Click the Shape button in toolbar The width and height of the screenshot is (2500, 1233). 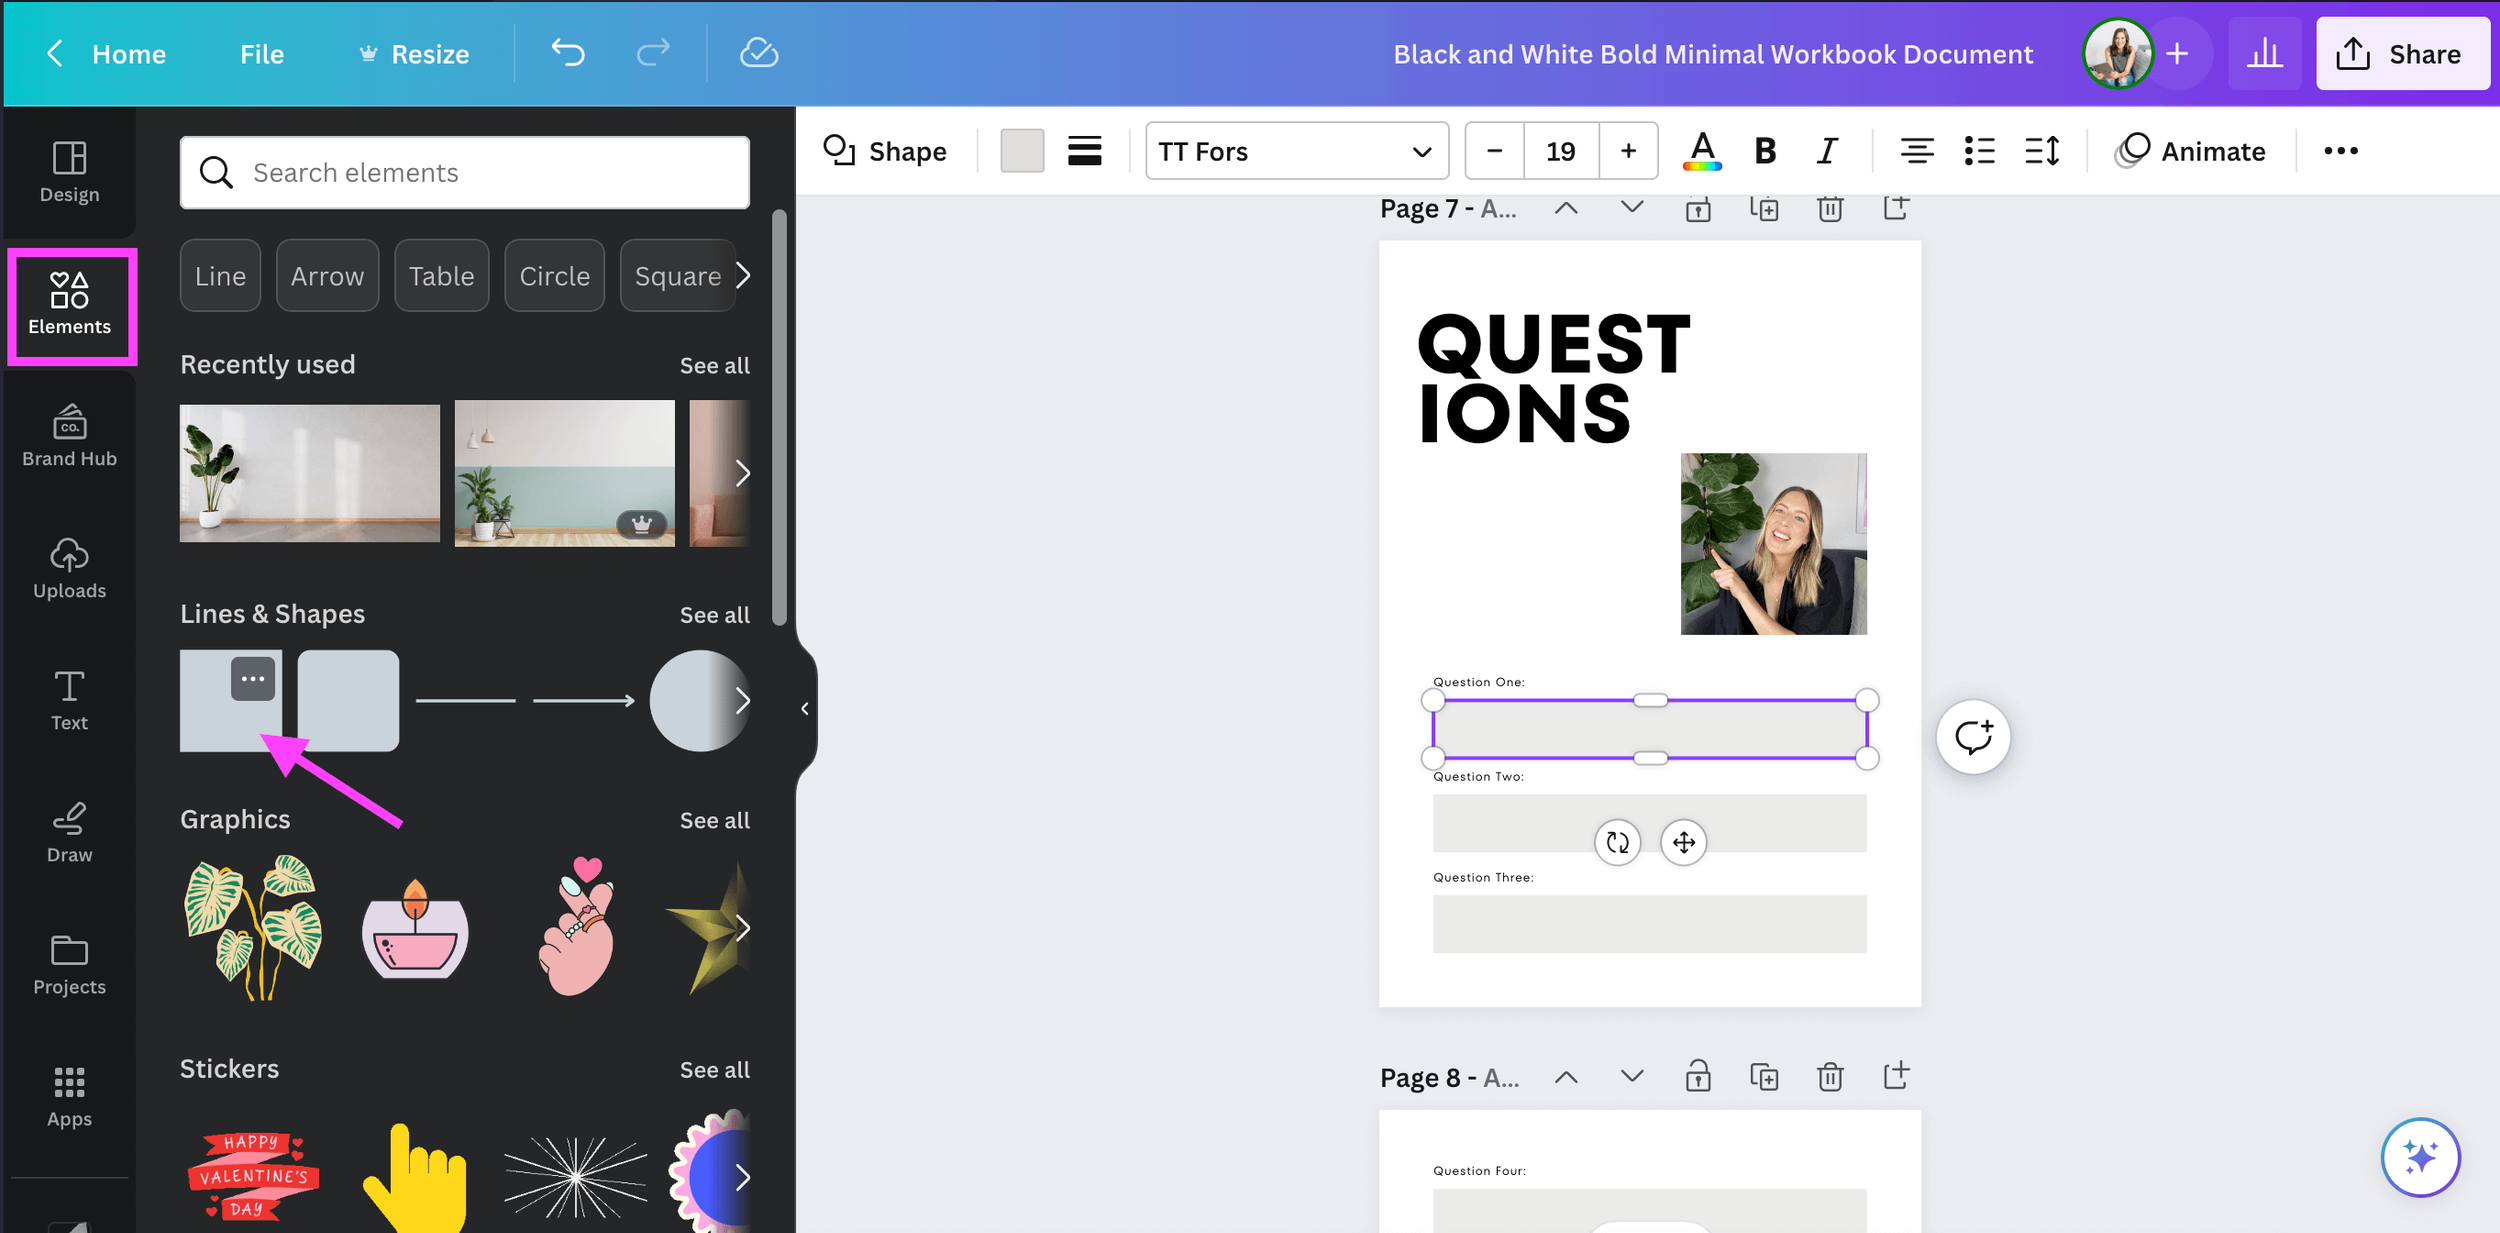(x=885, y=151)
